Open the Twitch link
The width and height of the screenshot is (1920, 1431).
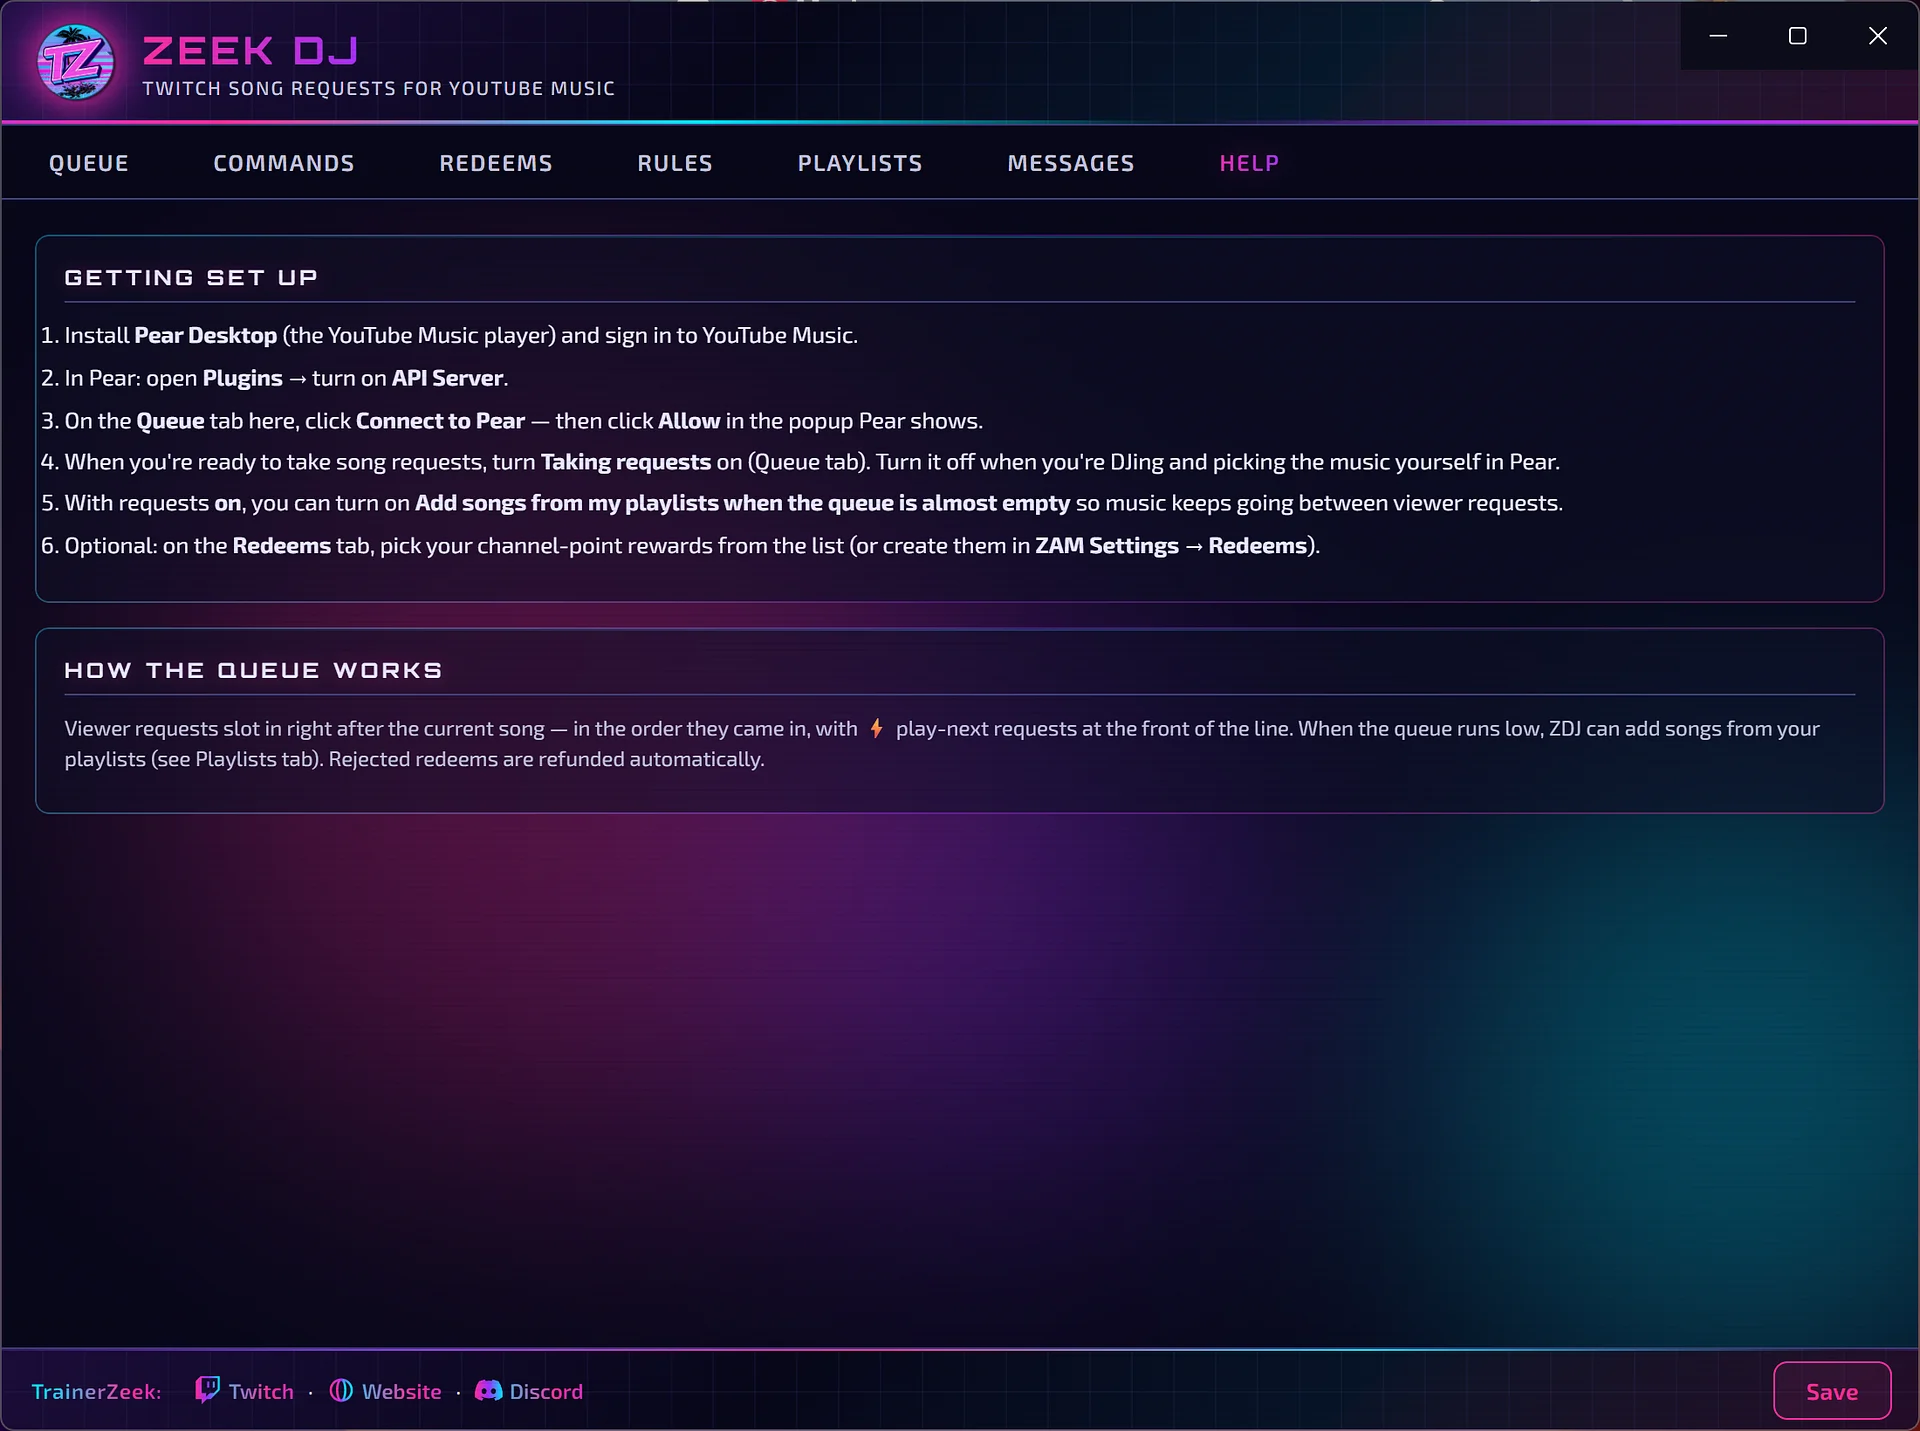point(261,1391)
